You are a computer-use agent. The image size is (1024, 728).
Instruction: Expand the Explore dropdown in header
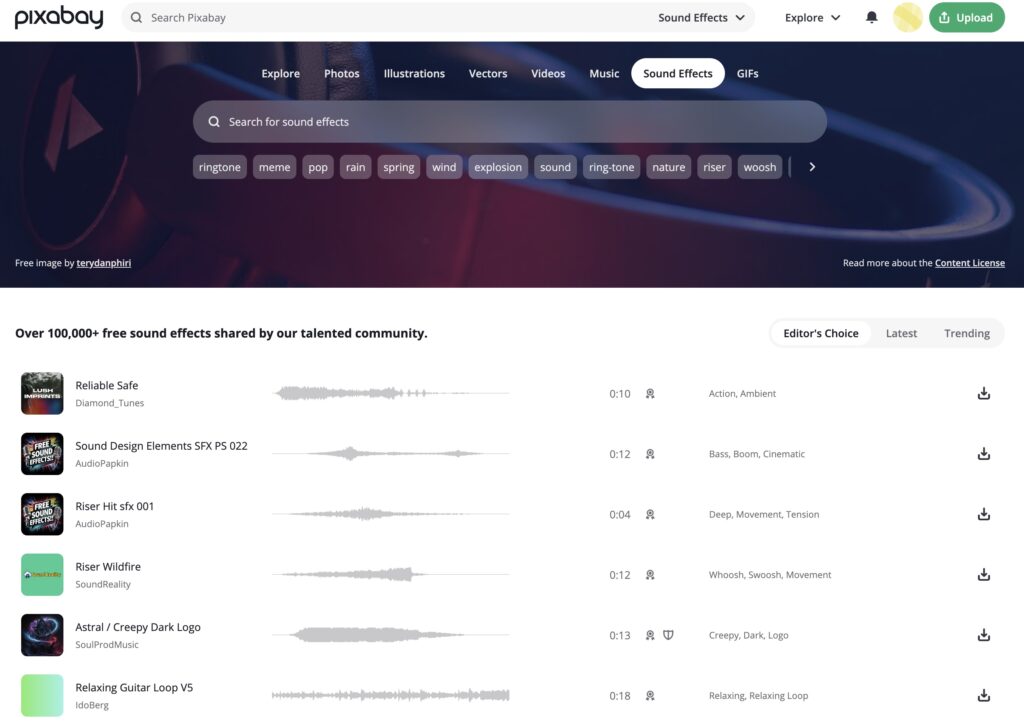(812, 18)
